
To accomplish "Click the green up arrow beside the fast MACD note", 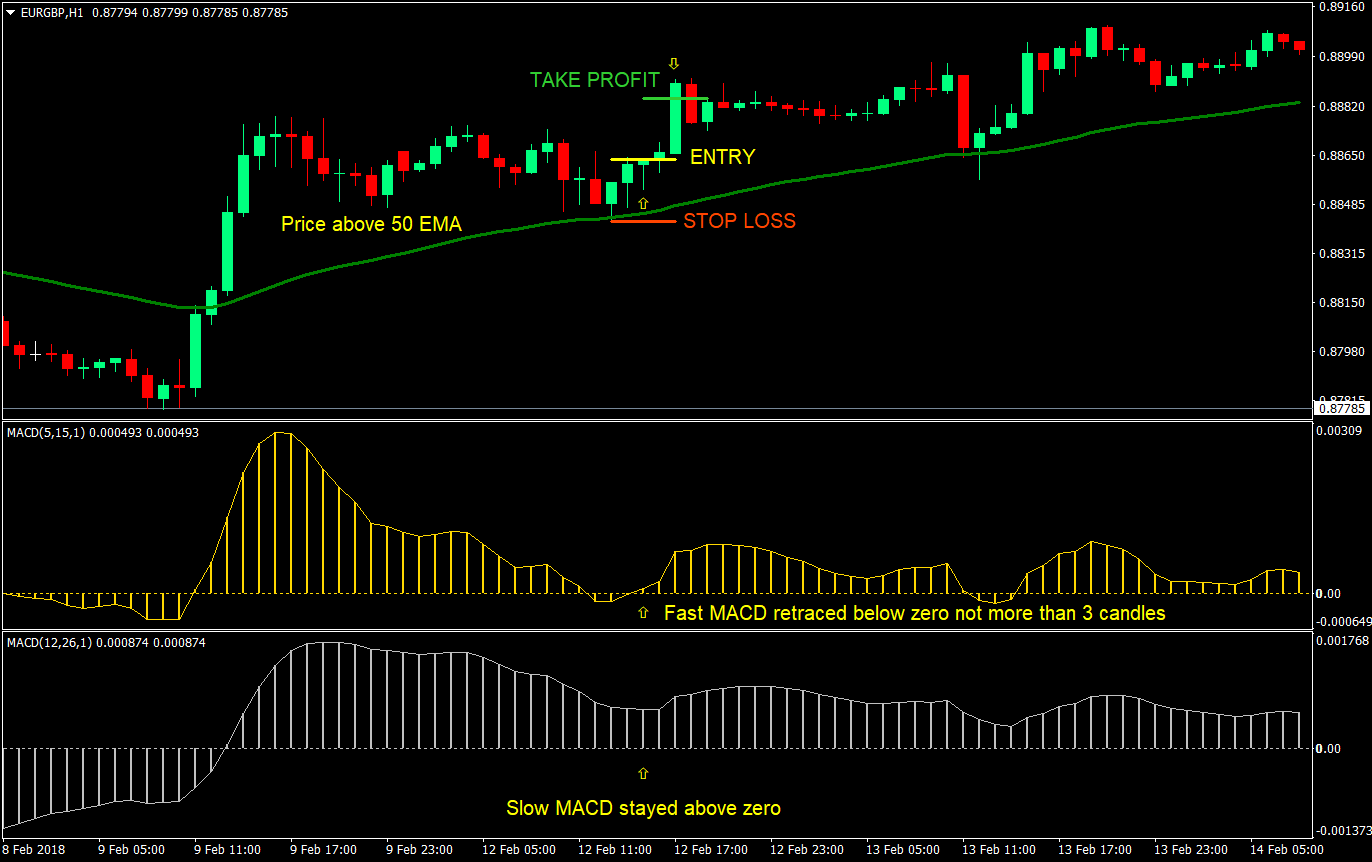I will [643, 613].
